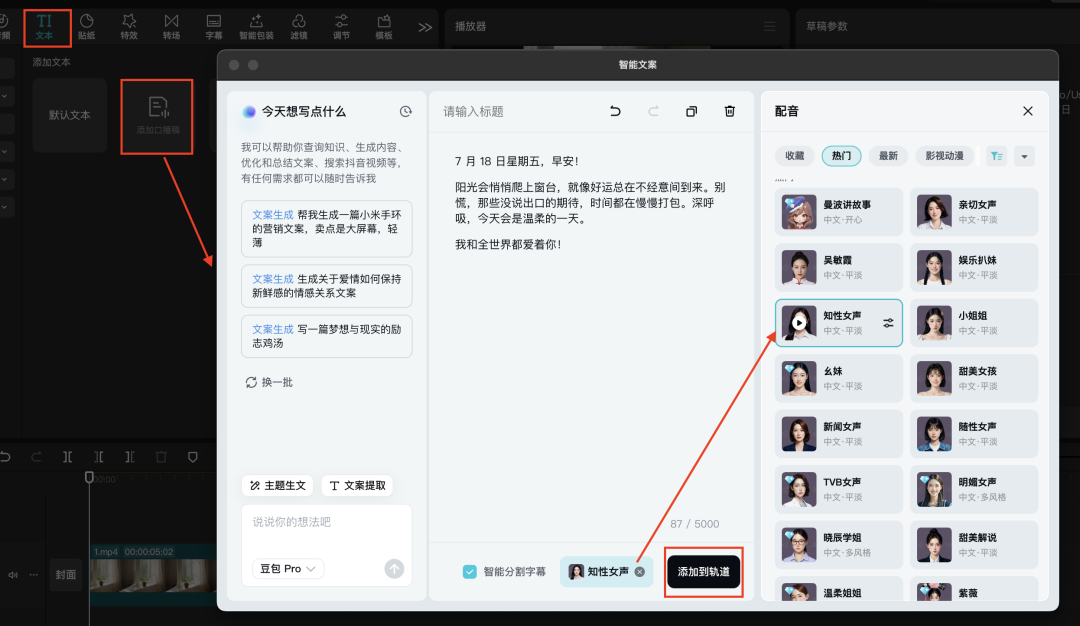Viewport: 1080px width, 626px height.
Task: Mute the track with the speaker icon
Action: 12,574
